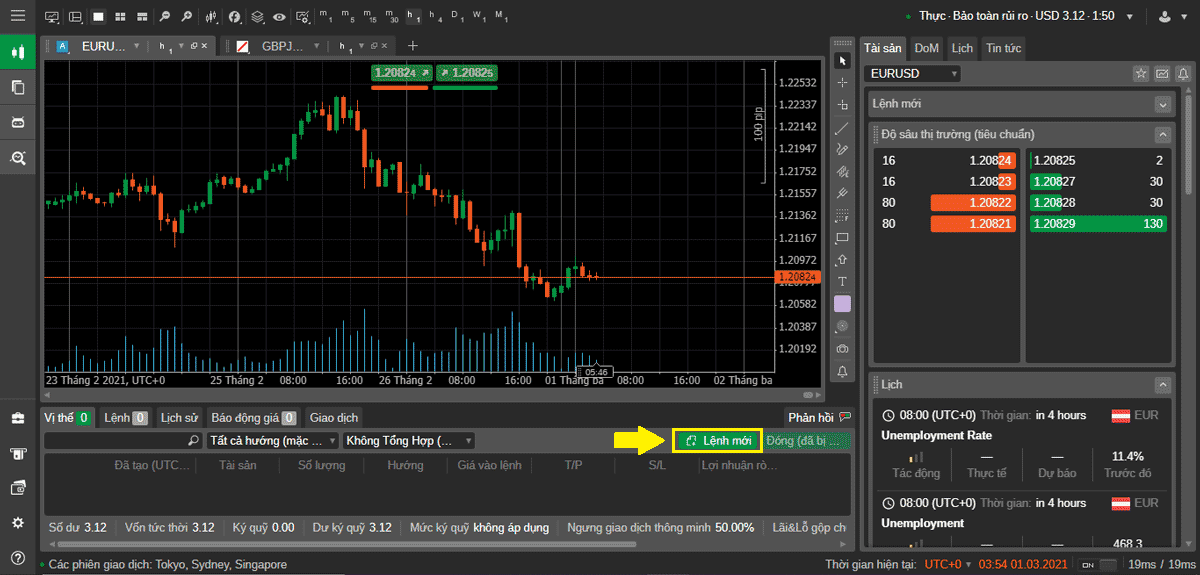This screenshot has width=1200, height=575.
Task: Set timeframe to m15
Action: 370,17
